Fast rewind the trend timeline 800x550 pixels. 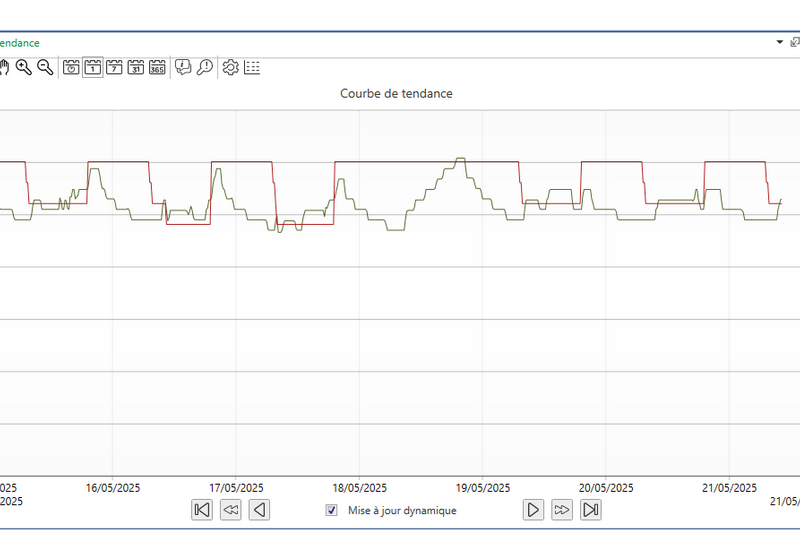click(x=231, y=510)
